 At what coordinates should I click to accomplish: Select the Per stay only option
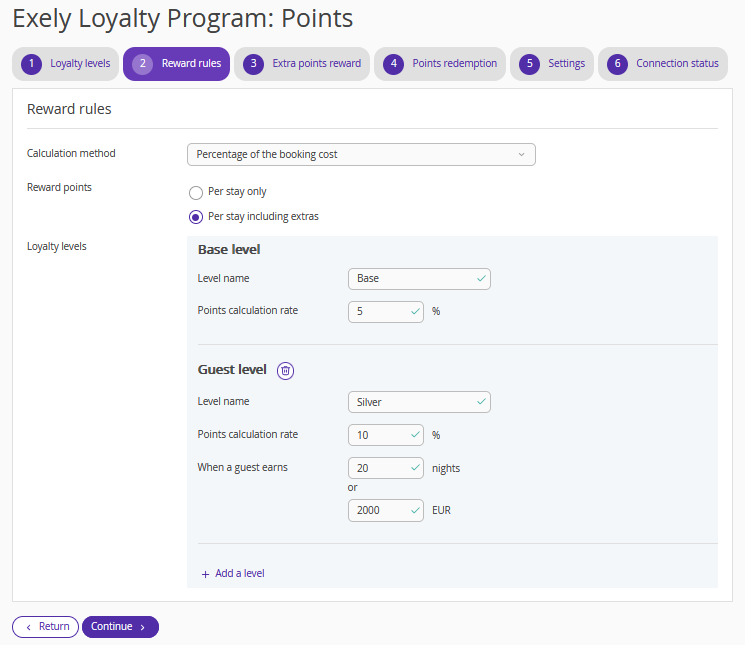point(196,192)
